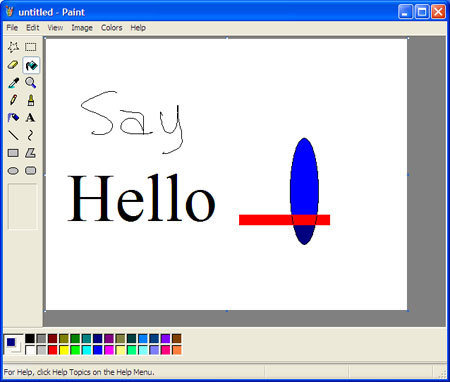Choose the yellow color in palette
The height and width of the screenshot is (382, 450).
click(64, 350)
